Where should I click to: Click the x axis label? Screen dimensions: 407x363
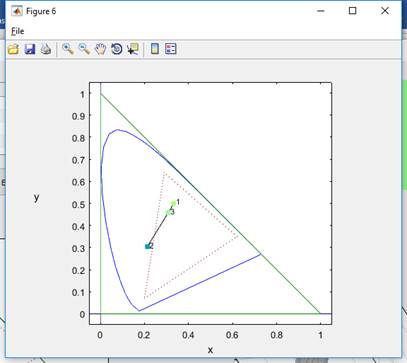pos(210,350)
